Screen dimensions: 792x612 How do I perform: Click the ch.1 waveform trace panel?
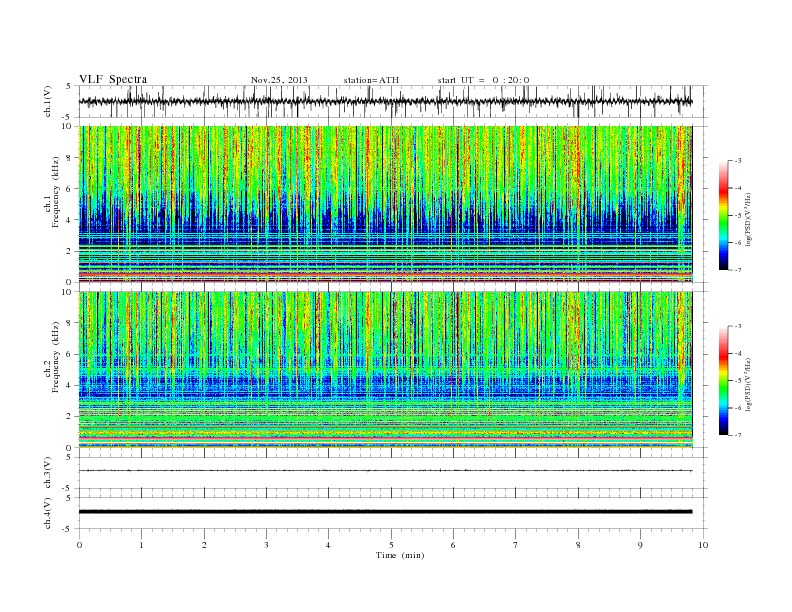pyautogui.click(x=393, y=101)
